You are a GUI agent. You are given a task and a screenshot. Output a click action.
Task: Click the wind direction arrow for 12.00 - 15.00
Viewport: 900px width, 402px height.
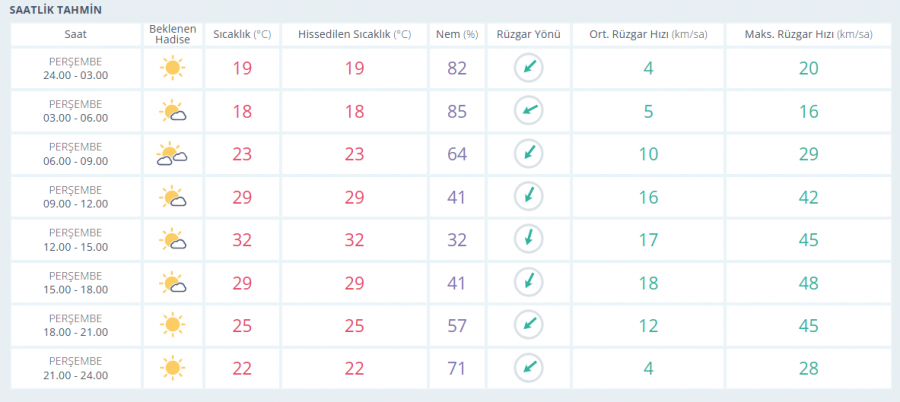click(x=528, y=239)
